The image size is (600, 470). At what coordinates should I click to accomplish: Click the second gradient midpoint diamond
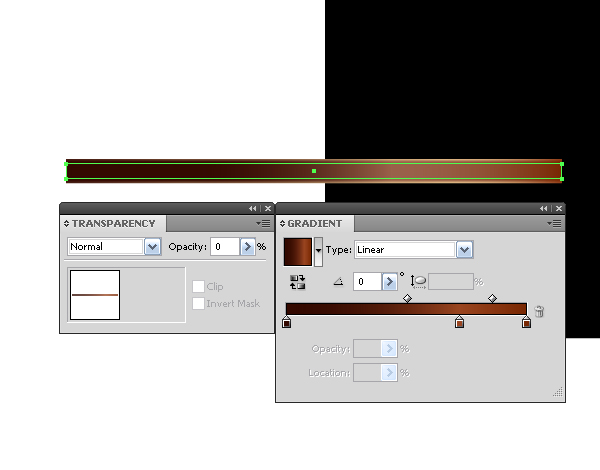(x=492, y=298)
